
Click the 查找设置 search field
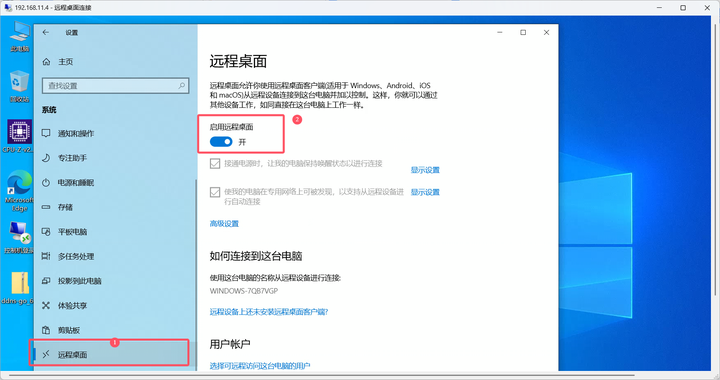coord(115,85)
